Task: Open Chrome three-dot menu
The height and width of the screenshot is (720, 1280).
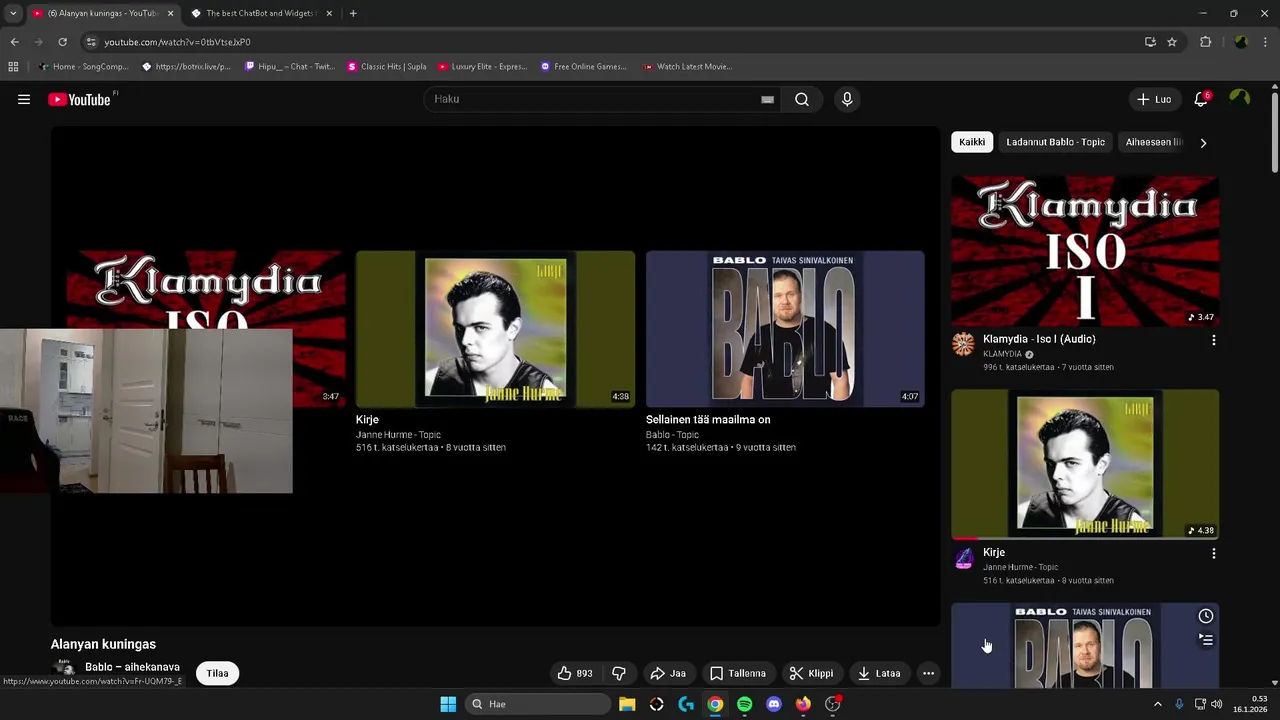Action: [1266, 42]
